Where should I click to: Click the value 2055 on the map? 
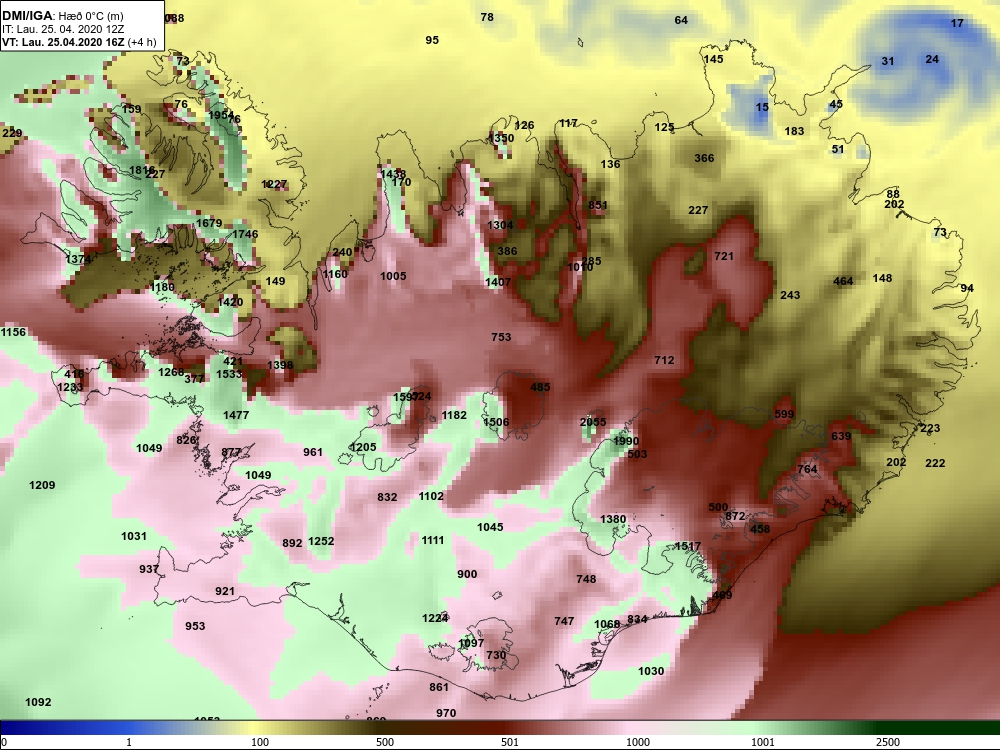pos(593,422)
